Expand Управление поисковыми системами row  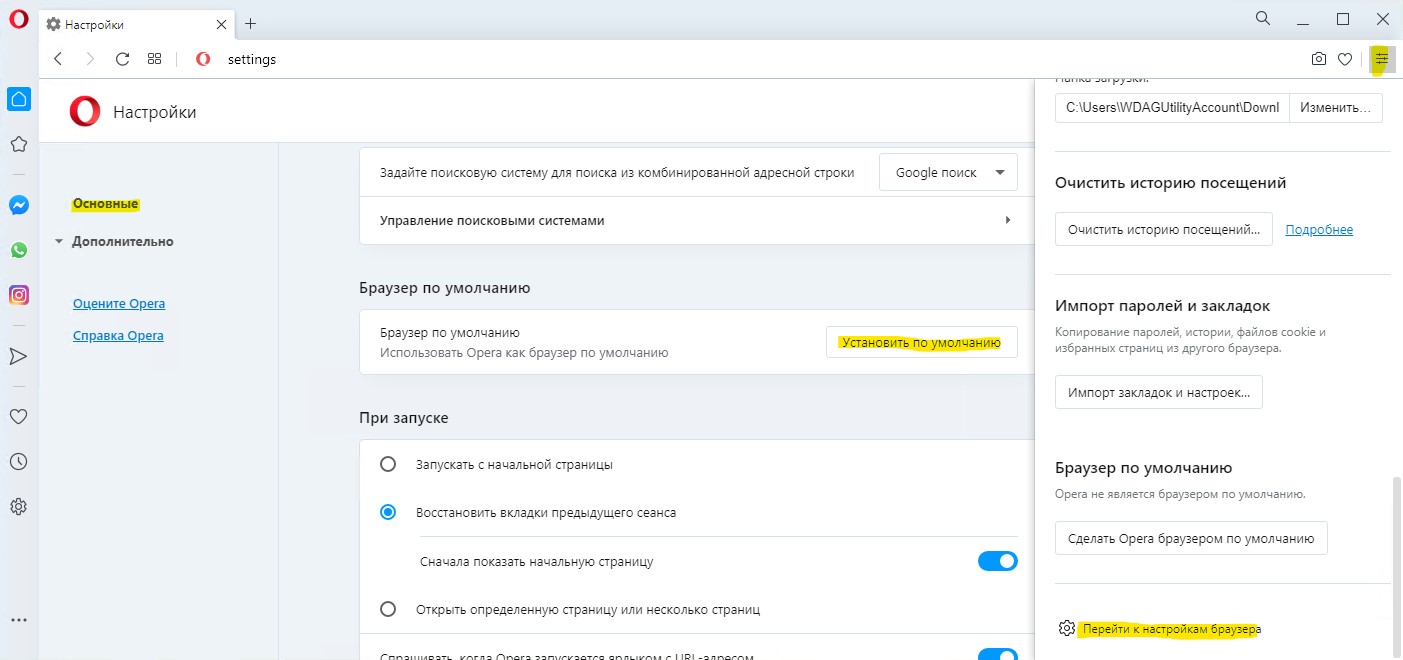(x=696, y=220)
